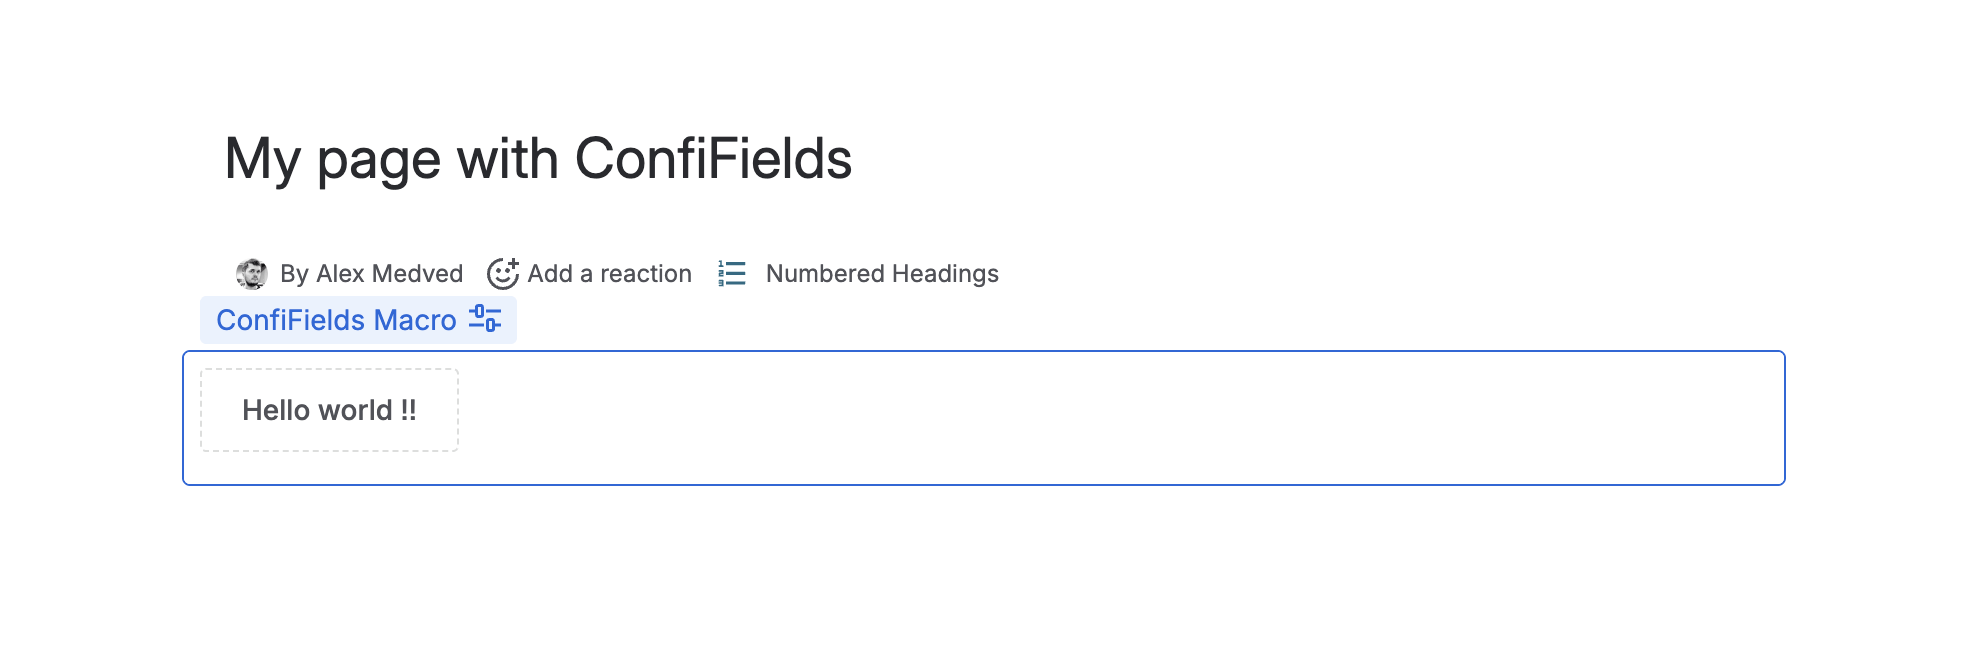Click the Hello world !! field
Viewport: 1970px width, 662px height.
point(329,410)
